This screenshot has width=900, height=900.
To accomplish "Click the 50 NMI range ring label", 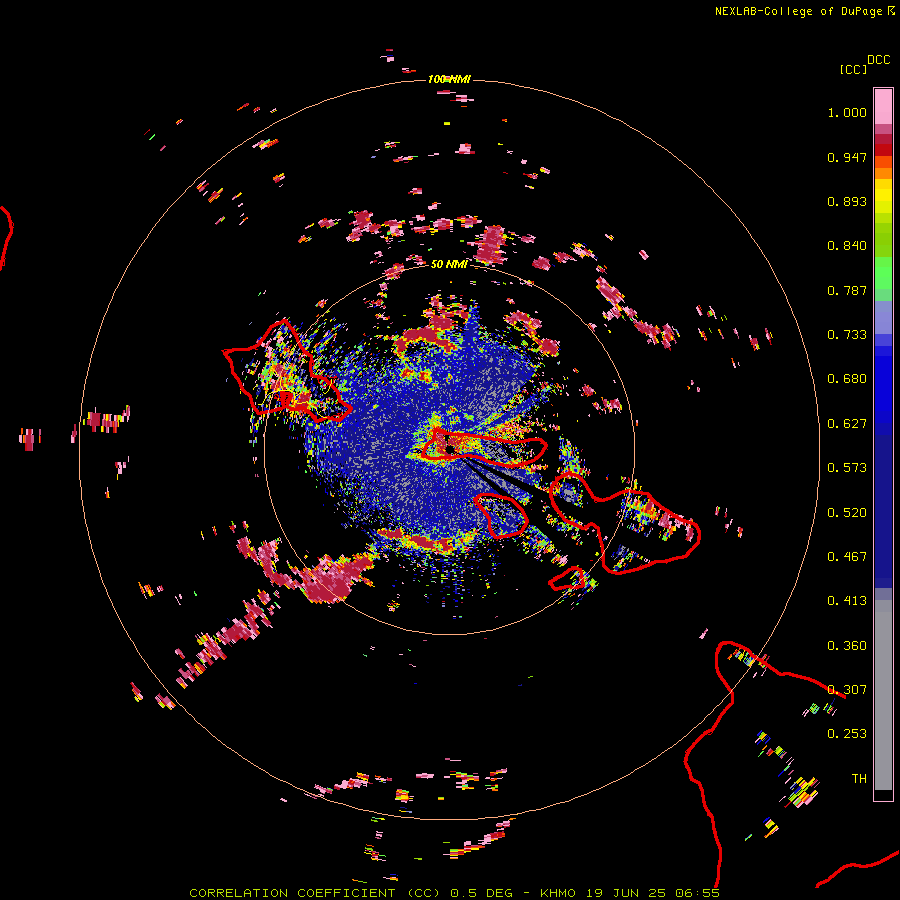I will click(x=449, y=264).
